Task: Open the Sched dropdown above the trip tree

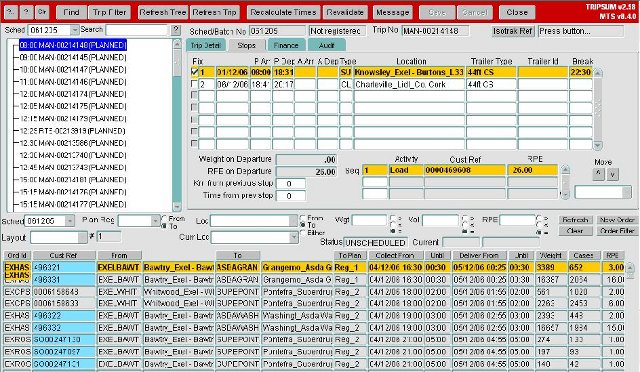Action: 74,30
